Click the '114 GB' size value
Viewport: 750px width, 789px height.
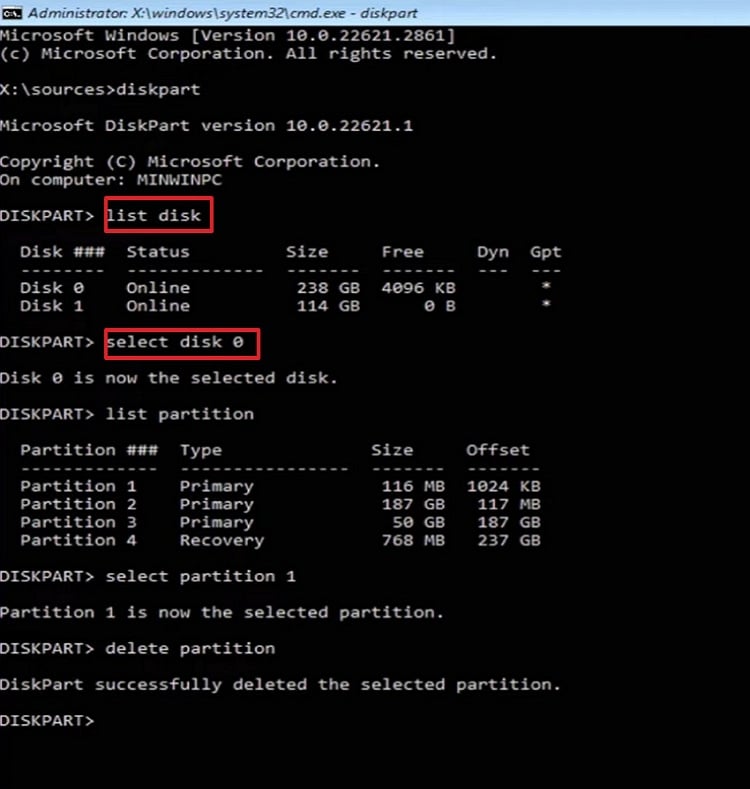tap(328, 306)
